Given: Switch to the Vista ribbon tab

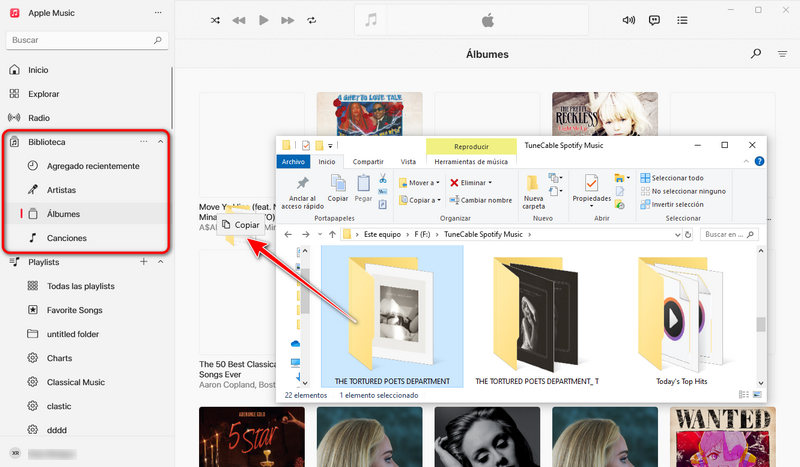Looking at the screenshot, I should [408, 161].
